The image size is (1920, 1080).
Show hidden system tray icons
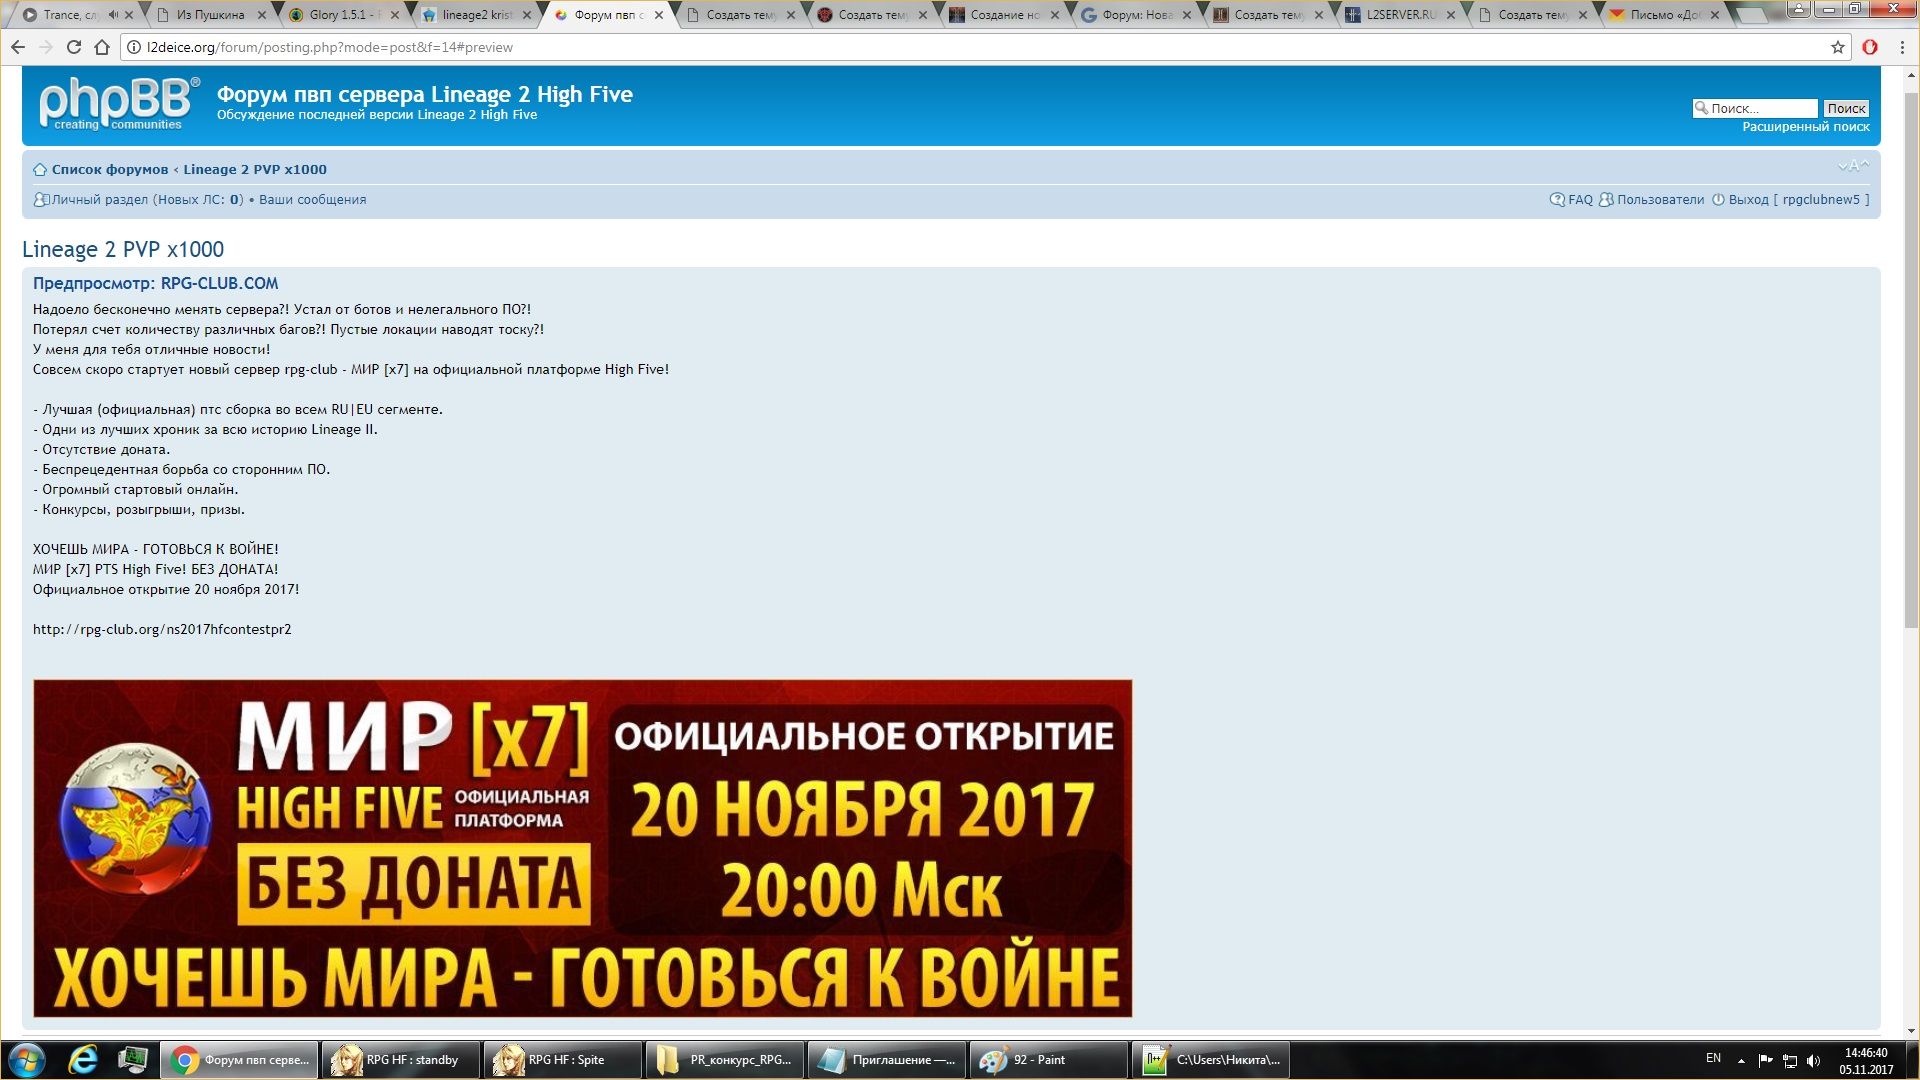pos(1741,1060)
